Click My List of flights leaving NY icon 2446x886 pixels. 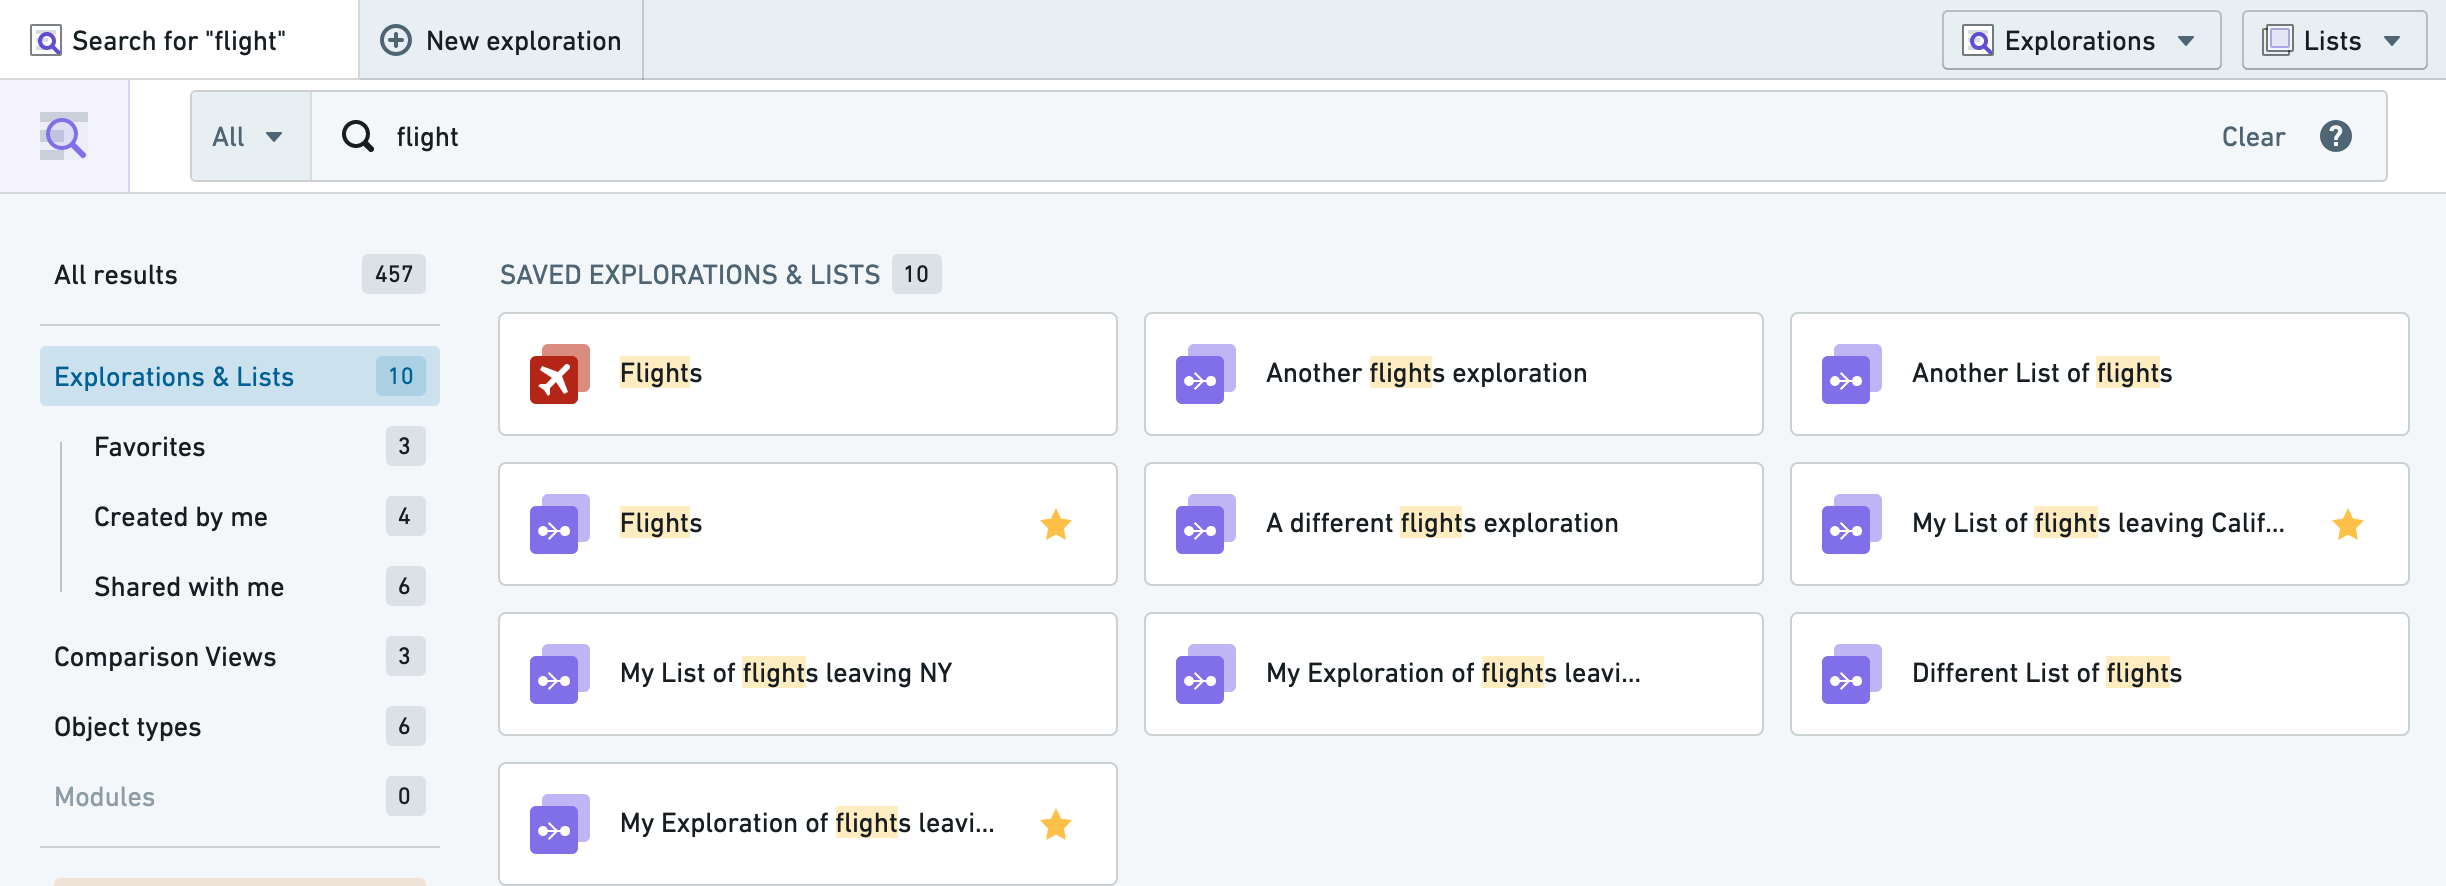pyautogui.click(x=559, y=674)
